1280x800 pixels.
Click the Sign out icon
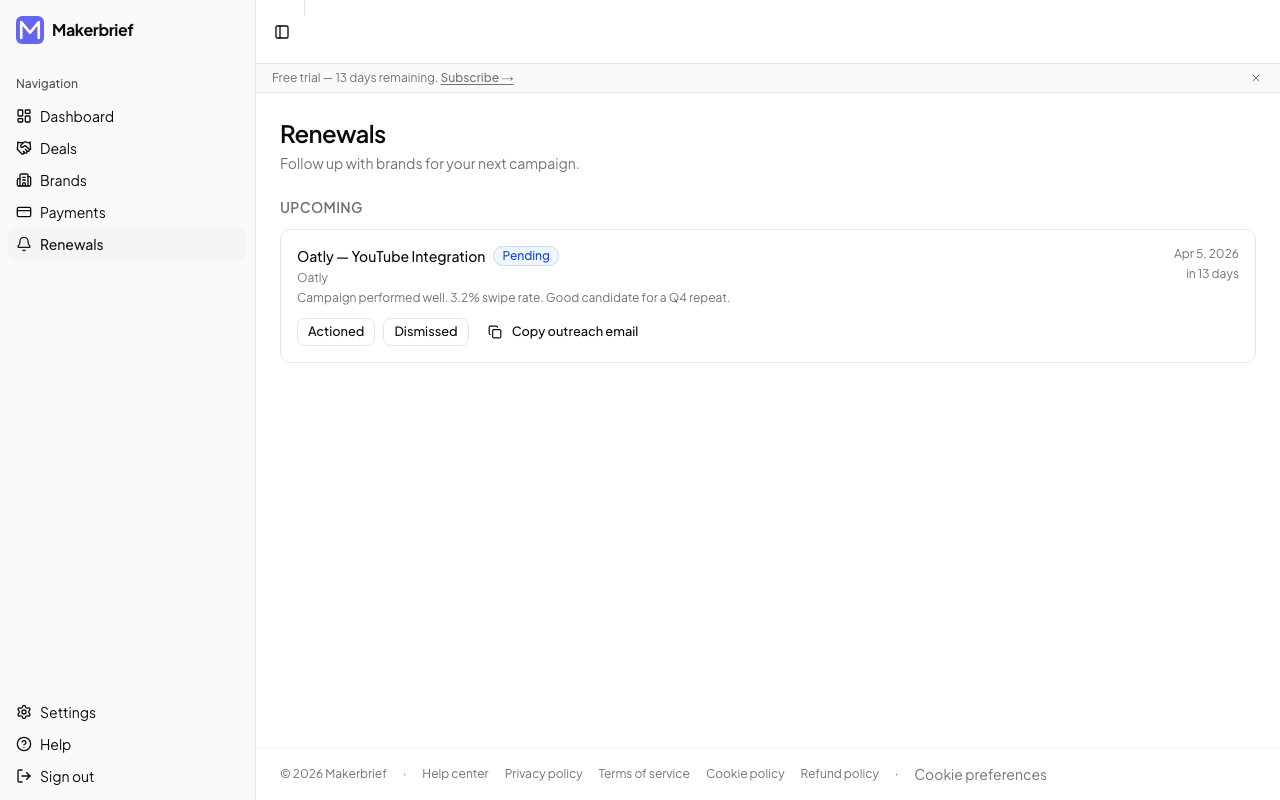point(23,776)
